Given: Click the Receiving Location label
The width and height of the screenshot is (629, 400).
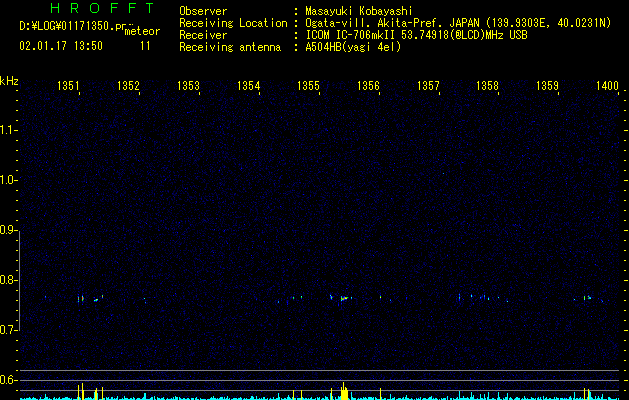Looking at the screenshot, I should point(233,23).
